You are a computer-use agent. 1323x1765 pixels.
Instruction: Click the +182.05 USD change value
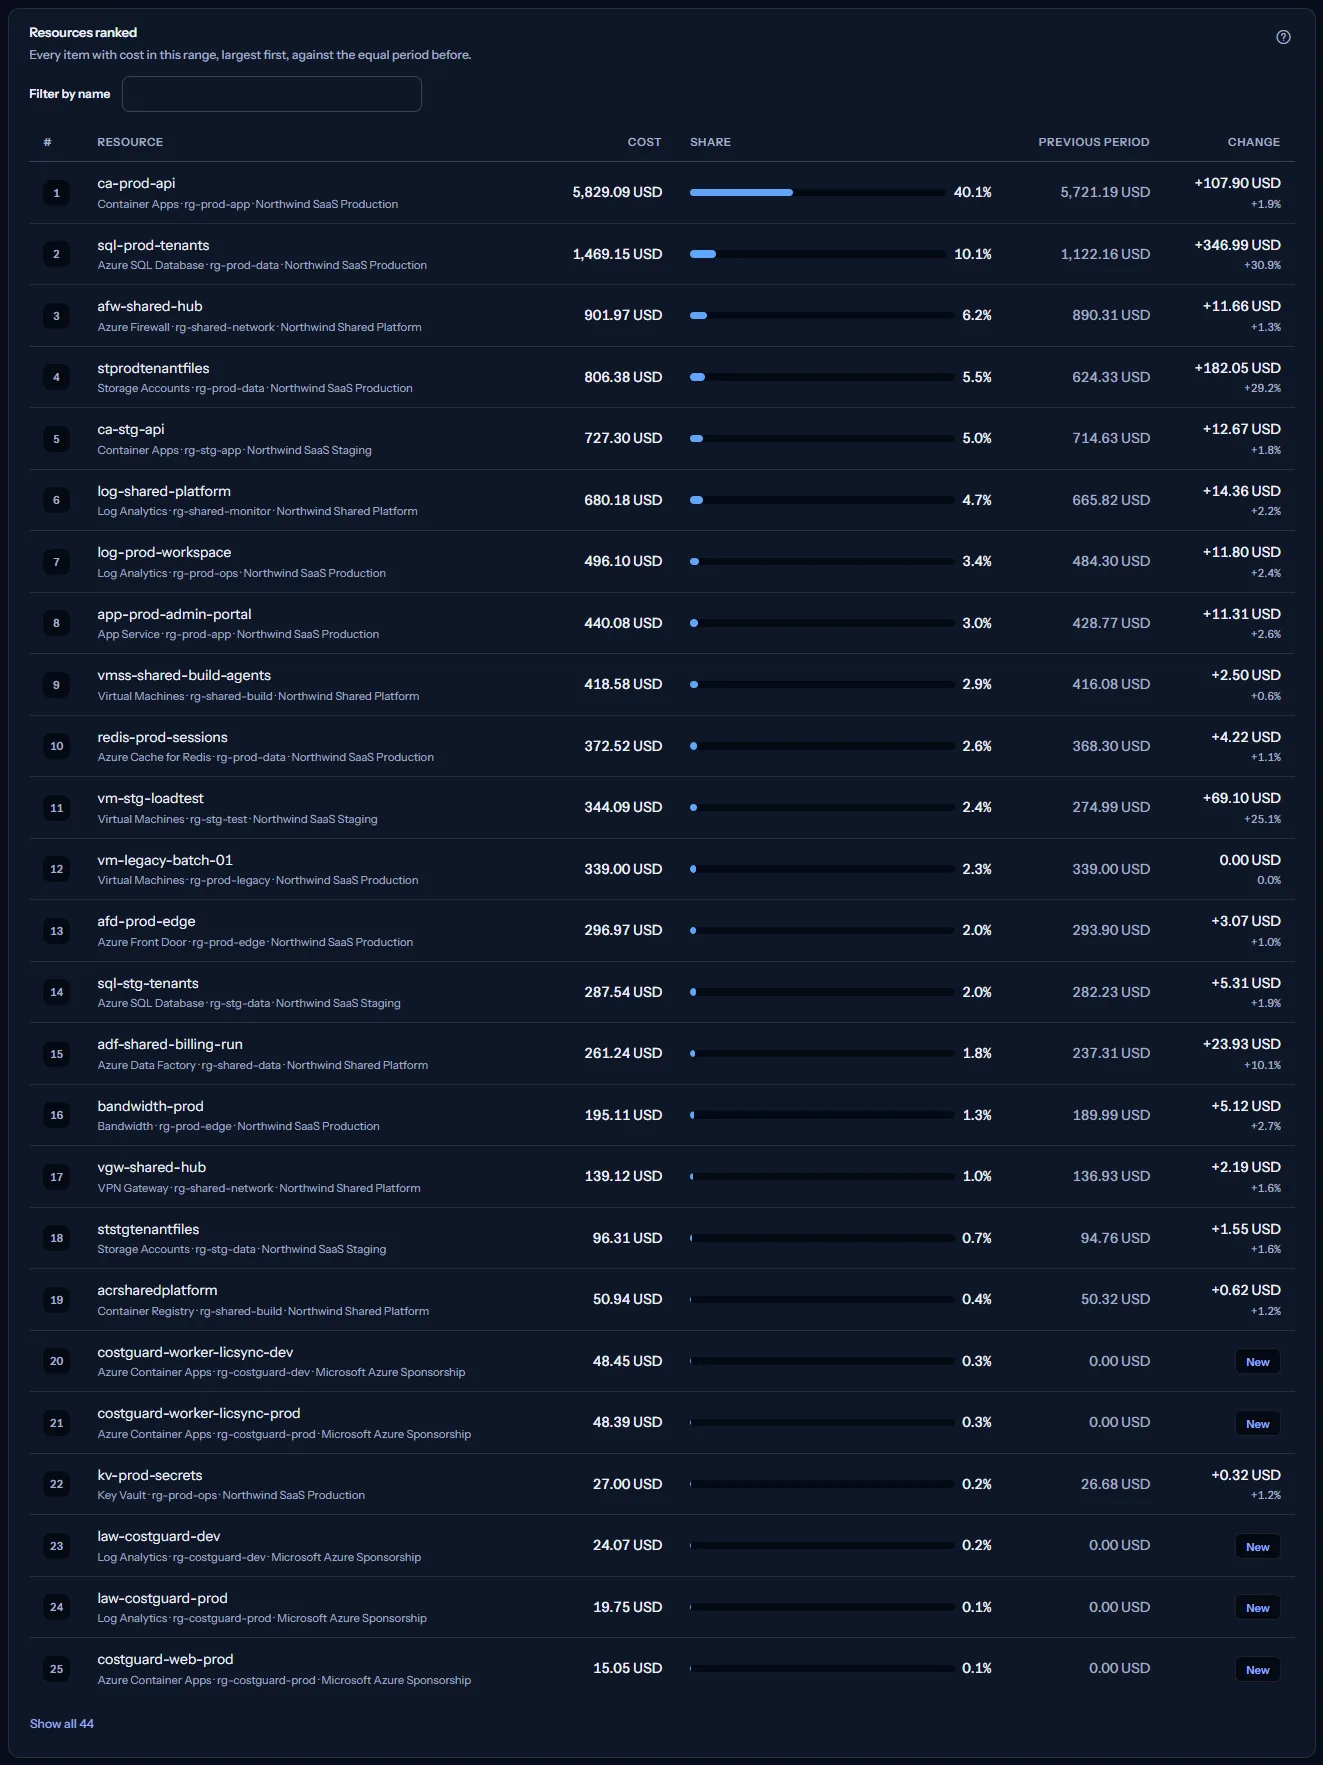[1237, 368]
